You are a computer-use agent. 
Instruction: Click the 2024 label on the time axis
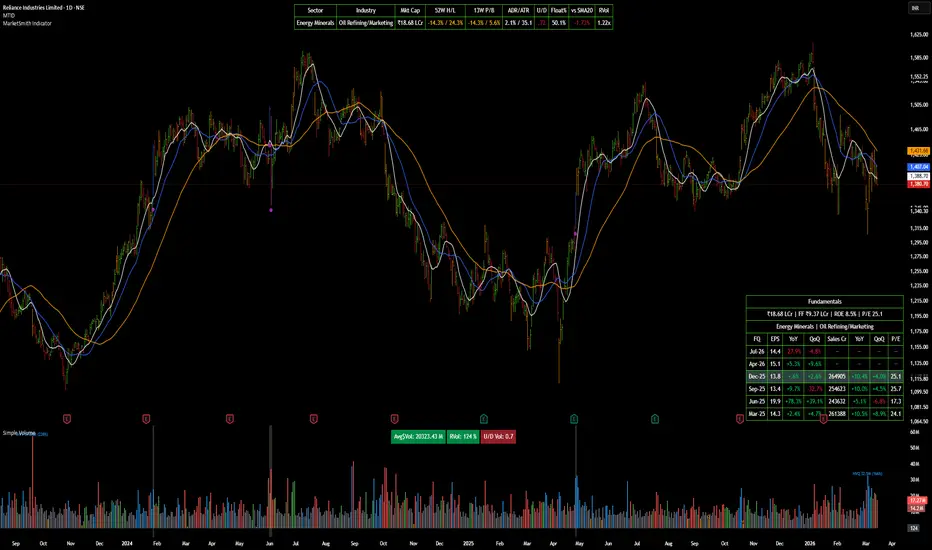click(127, 543)
